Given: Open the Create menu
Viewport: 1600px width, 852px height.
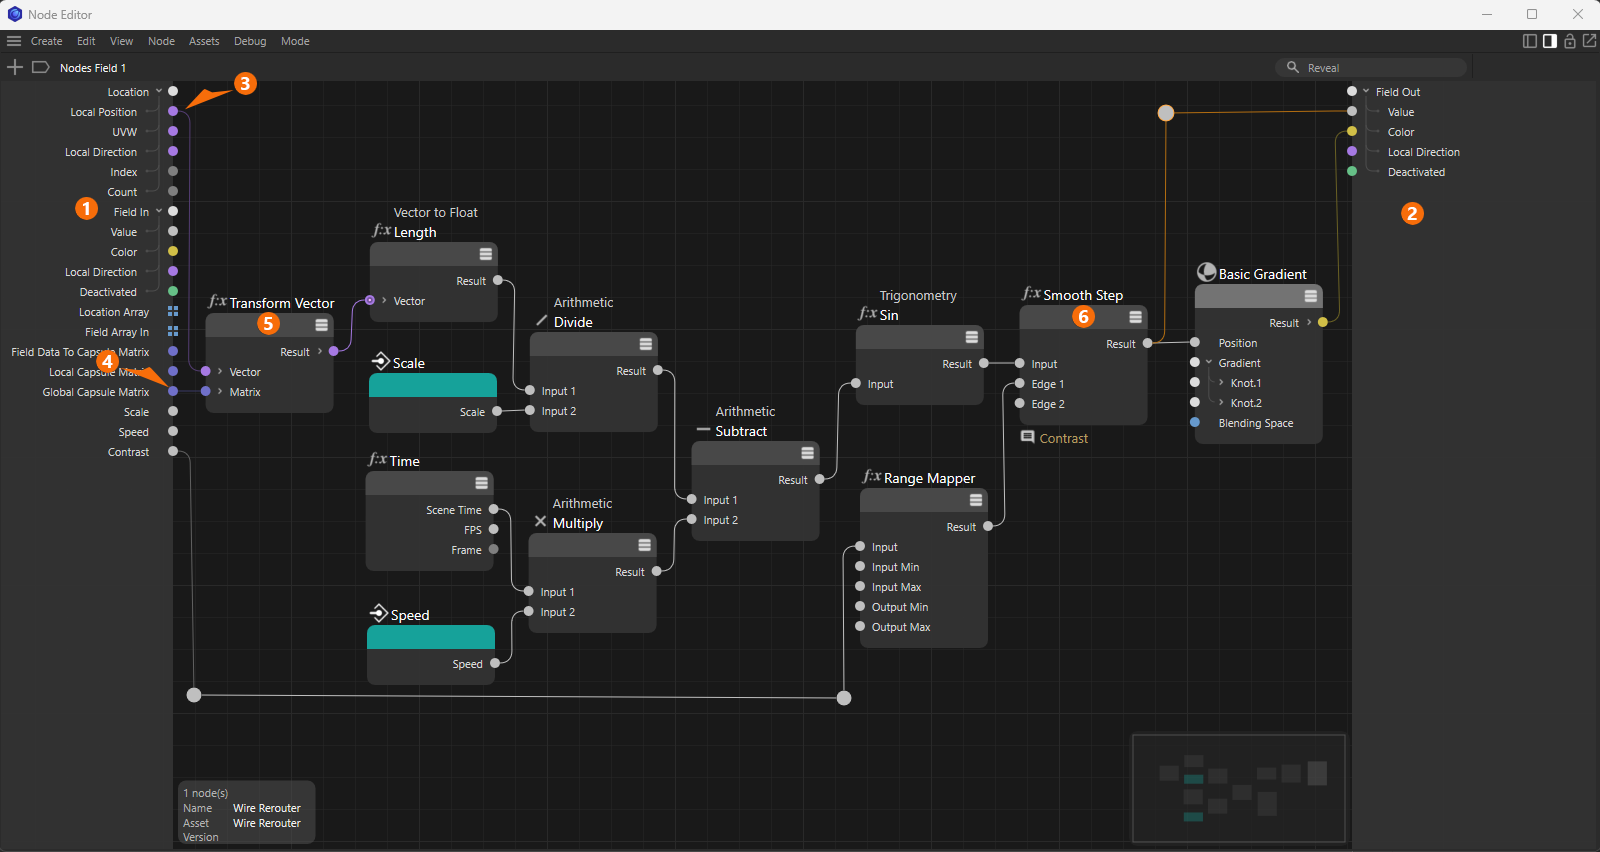Looking at the screenshot, I should coord(47,41).
